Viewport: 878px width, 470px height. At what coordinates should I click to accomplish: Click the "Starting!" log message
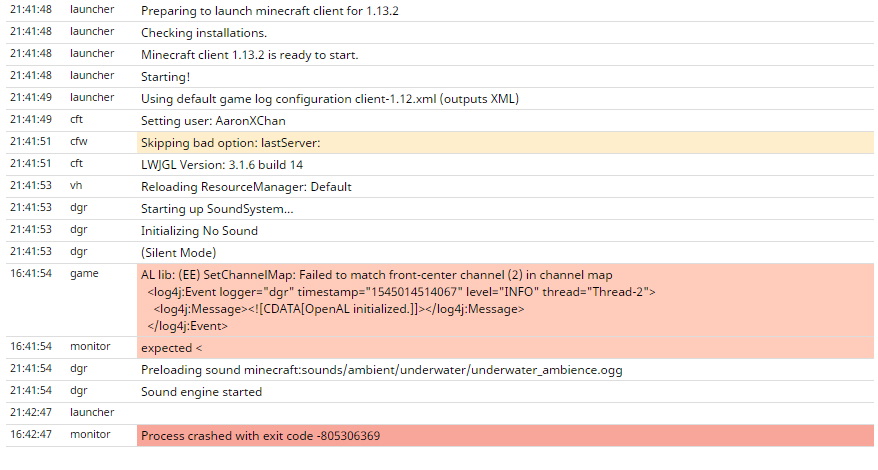point(166,77)
